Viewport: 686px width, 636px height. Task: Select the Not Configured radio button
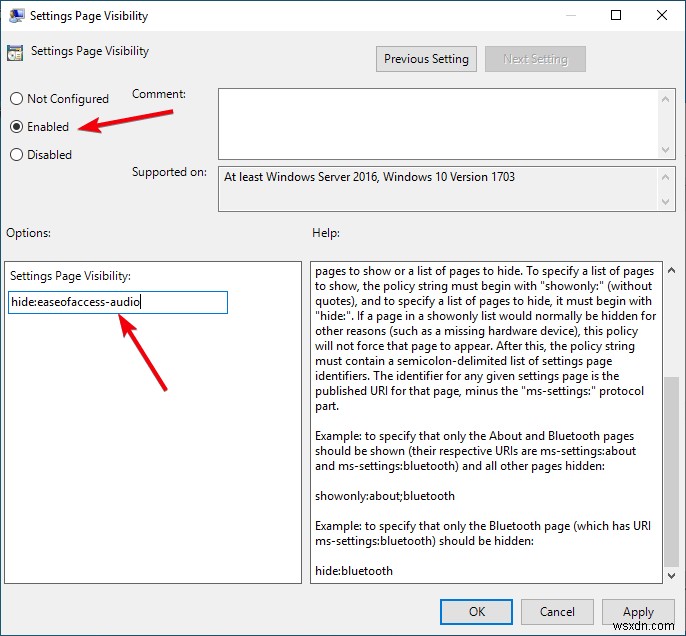click(16, 98)
